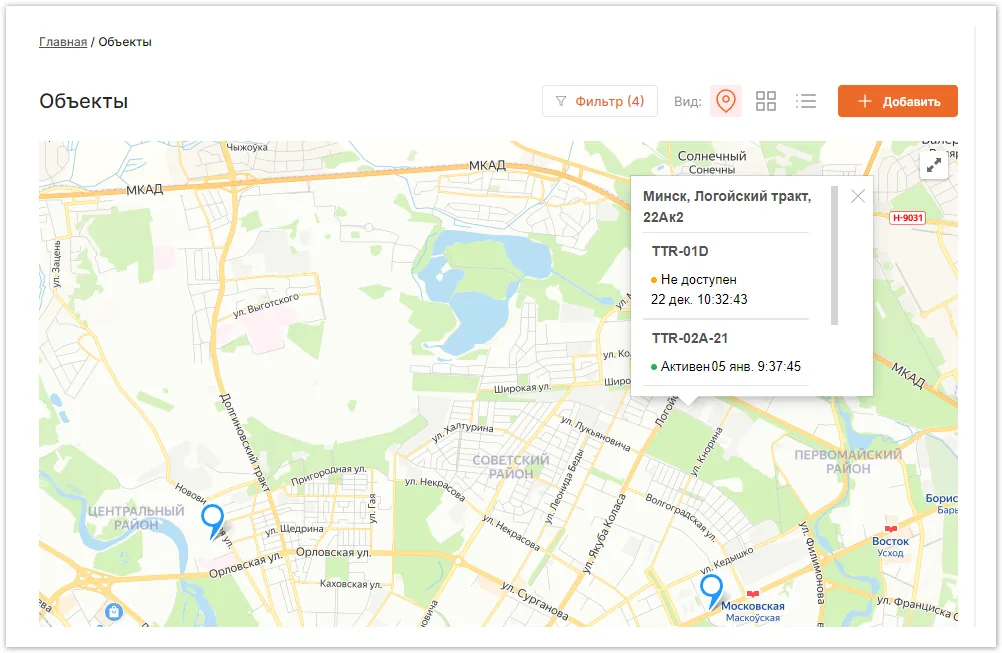The image size is (1002, 653).
Task: Click timestamp 05 янв. 9:37:45
Action: tap(756, 366)
